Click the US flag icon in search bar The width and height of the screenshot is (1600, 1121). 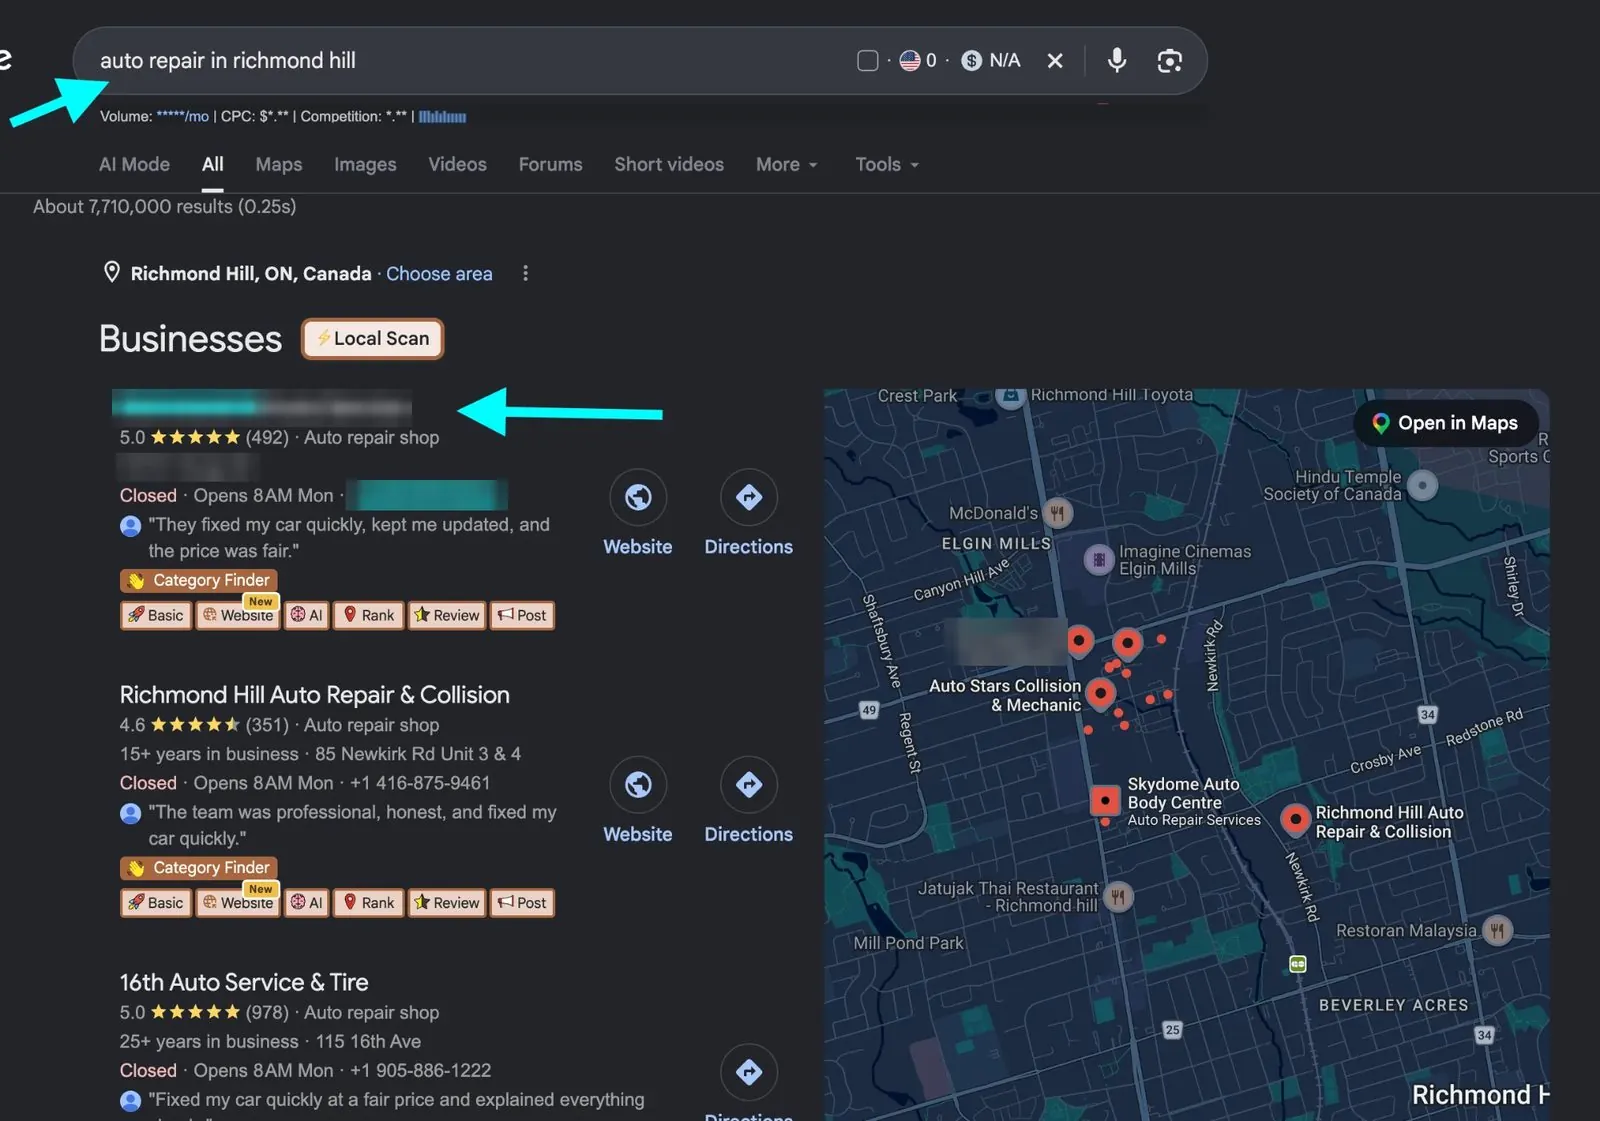[x=910, y=61]
